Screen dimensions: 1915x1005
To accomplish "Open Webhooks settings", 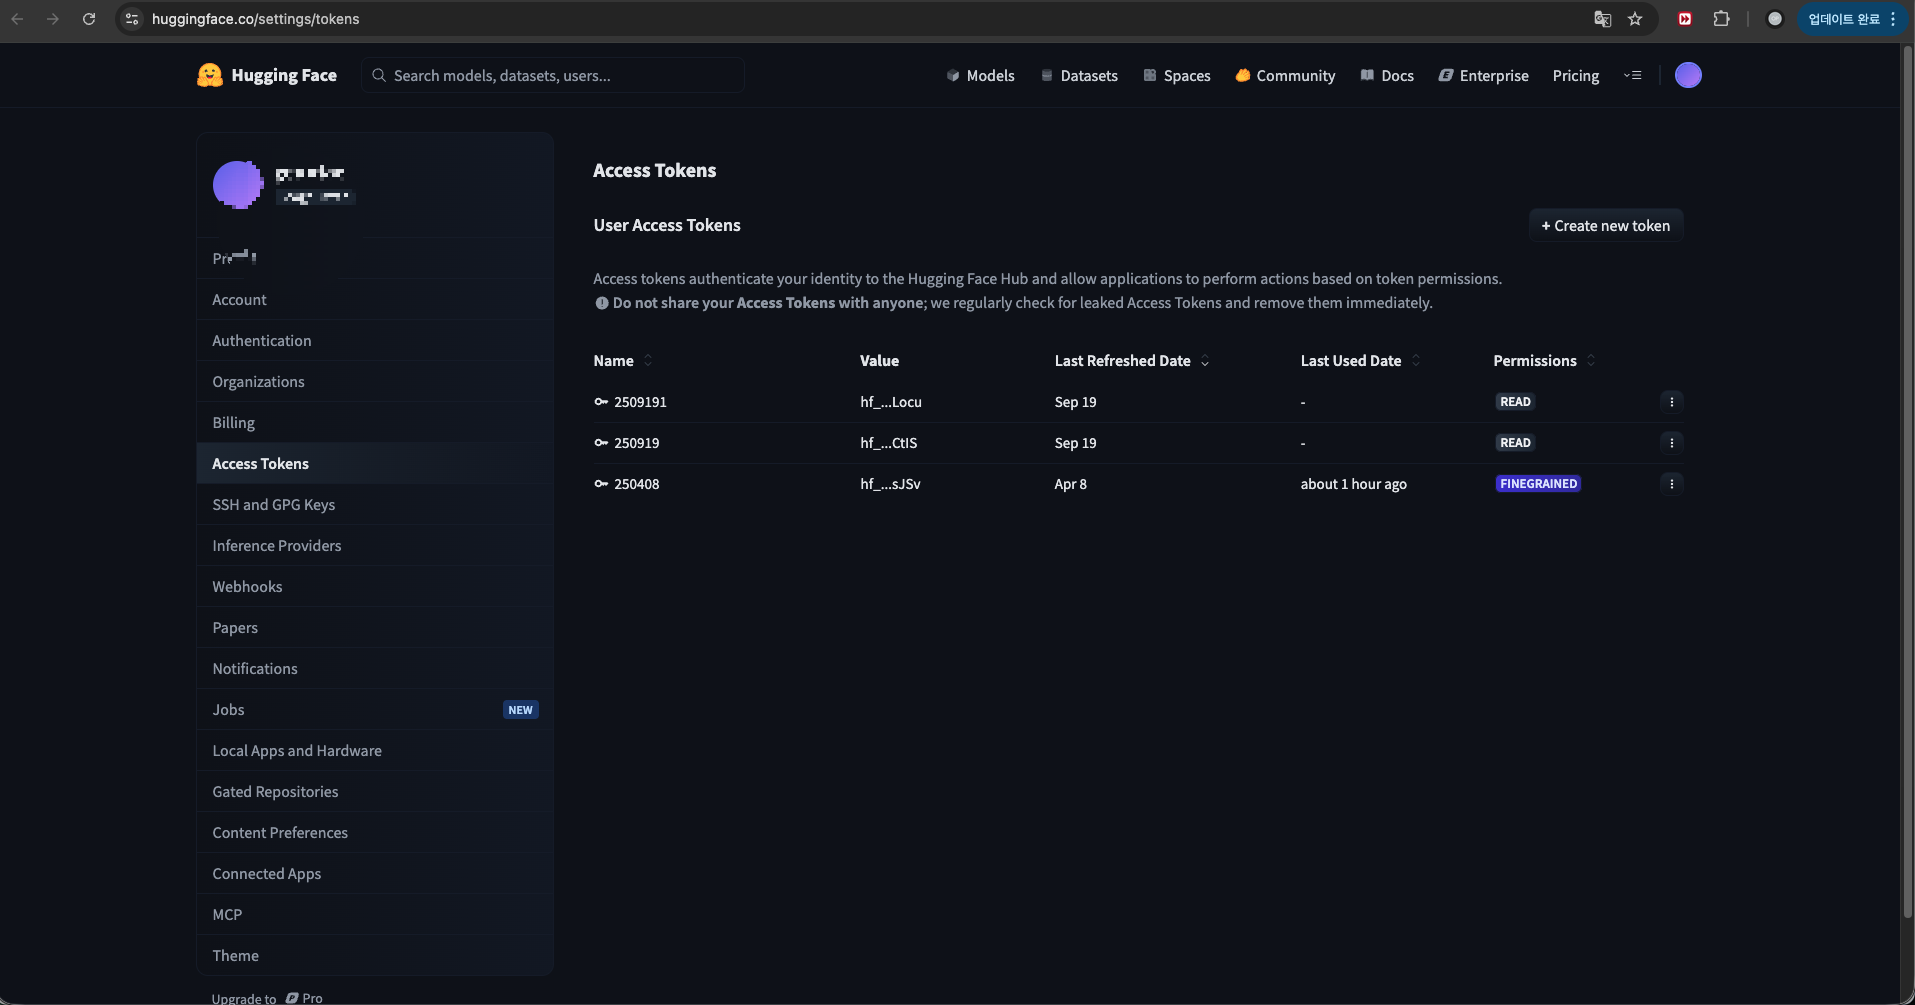I will (x=375, y=587).
